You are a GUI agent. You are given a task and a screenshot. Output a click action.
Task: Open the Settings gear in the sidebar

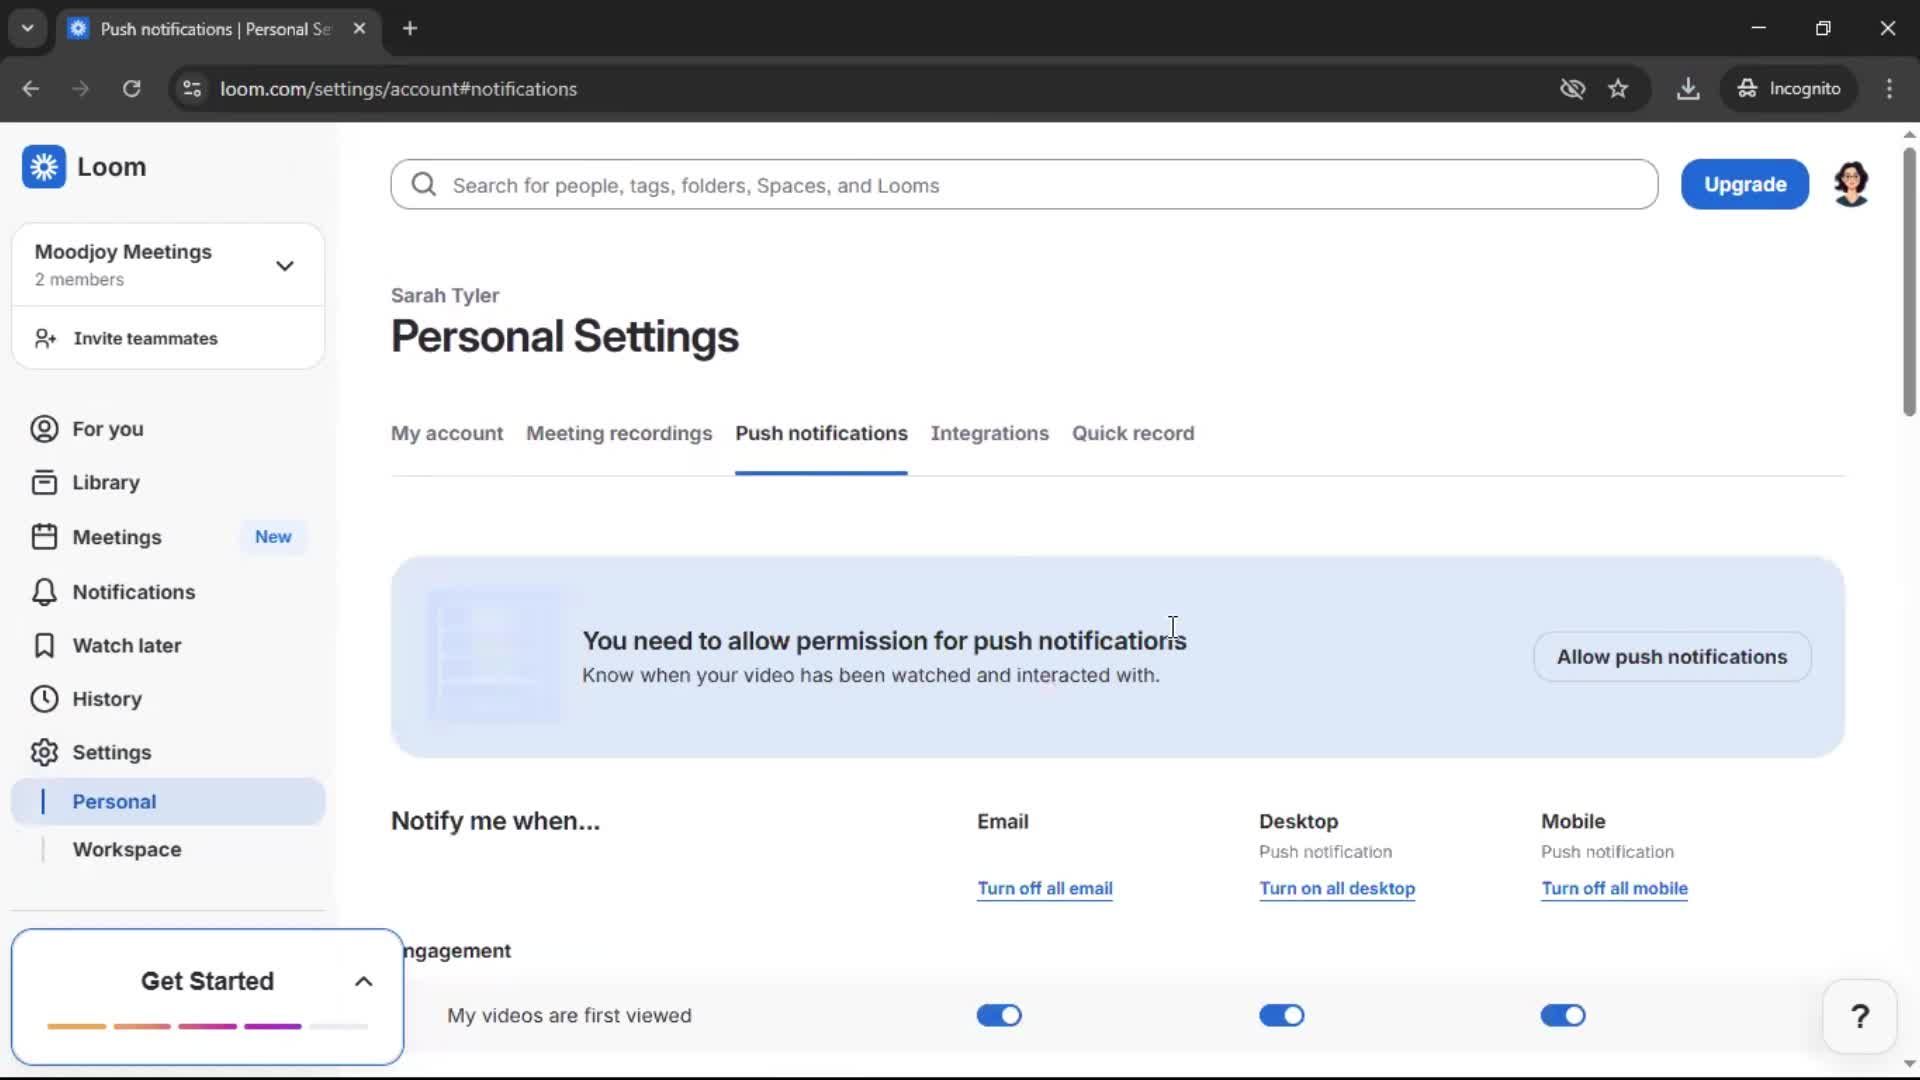tap(43, 752)
